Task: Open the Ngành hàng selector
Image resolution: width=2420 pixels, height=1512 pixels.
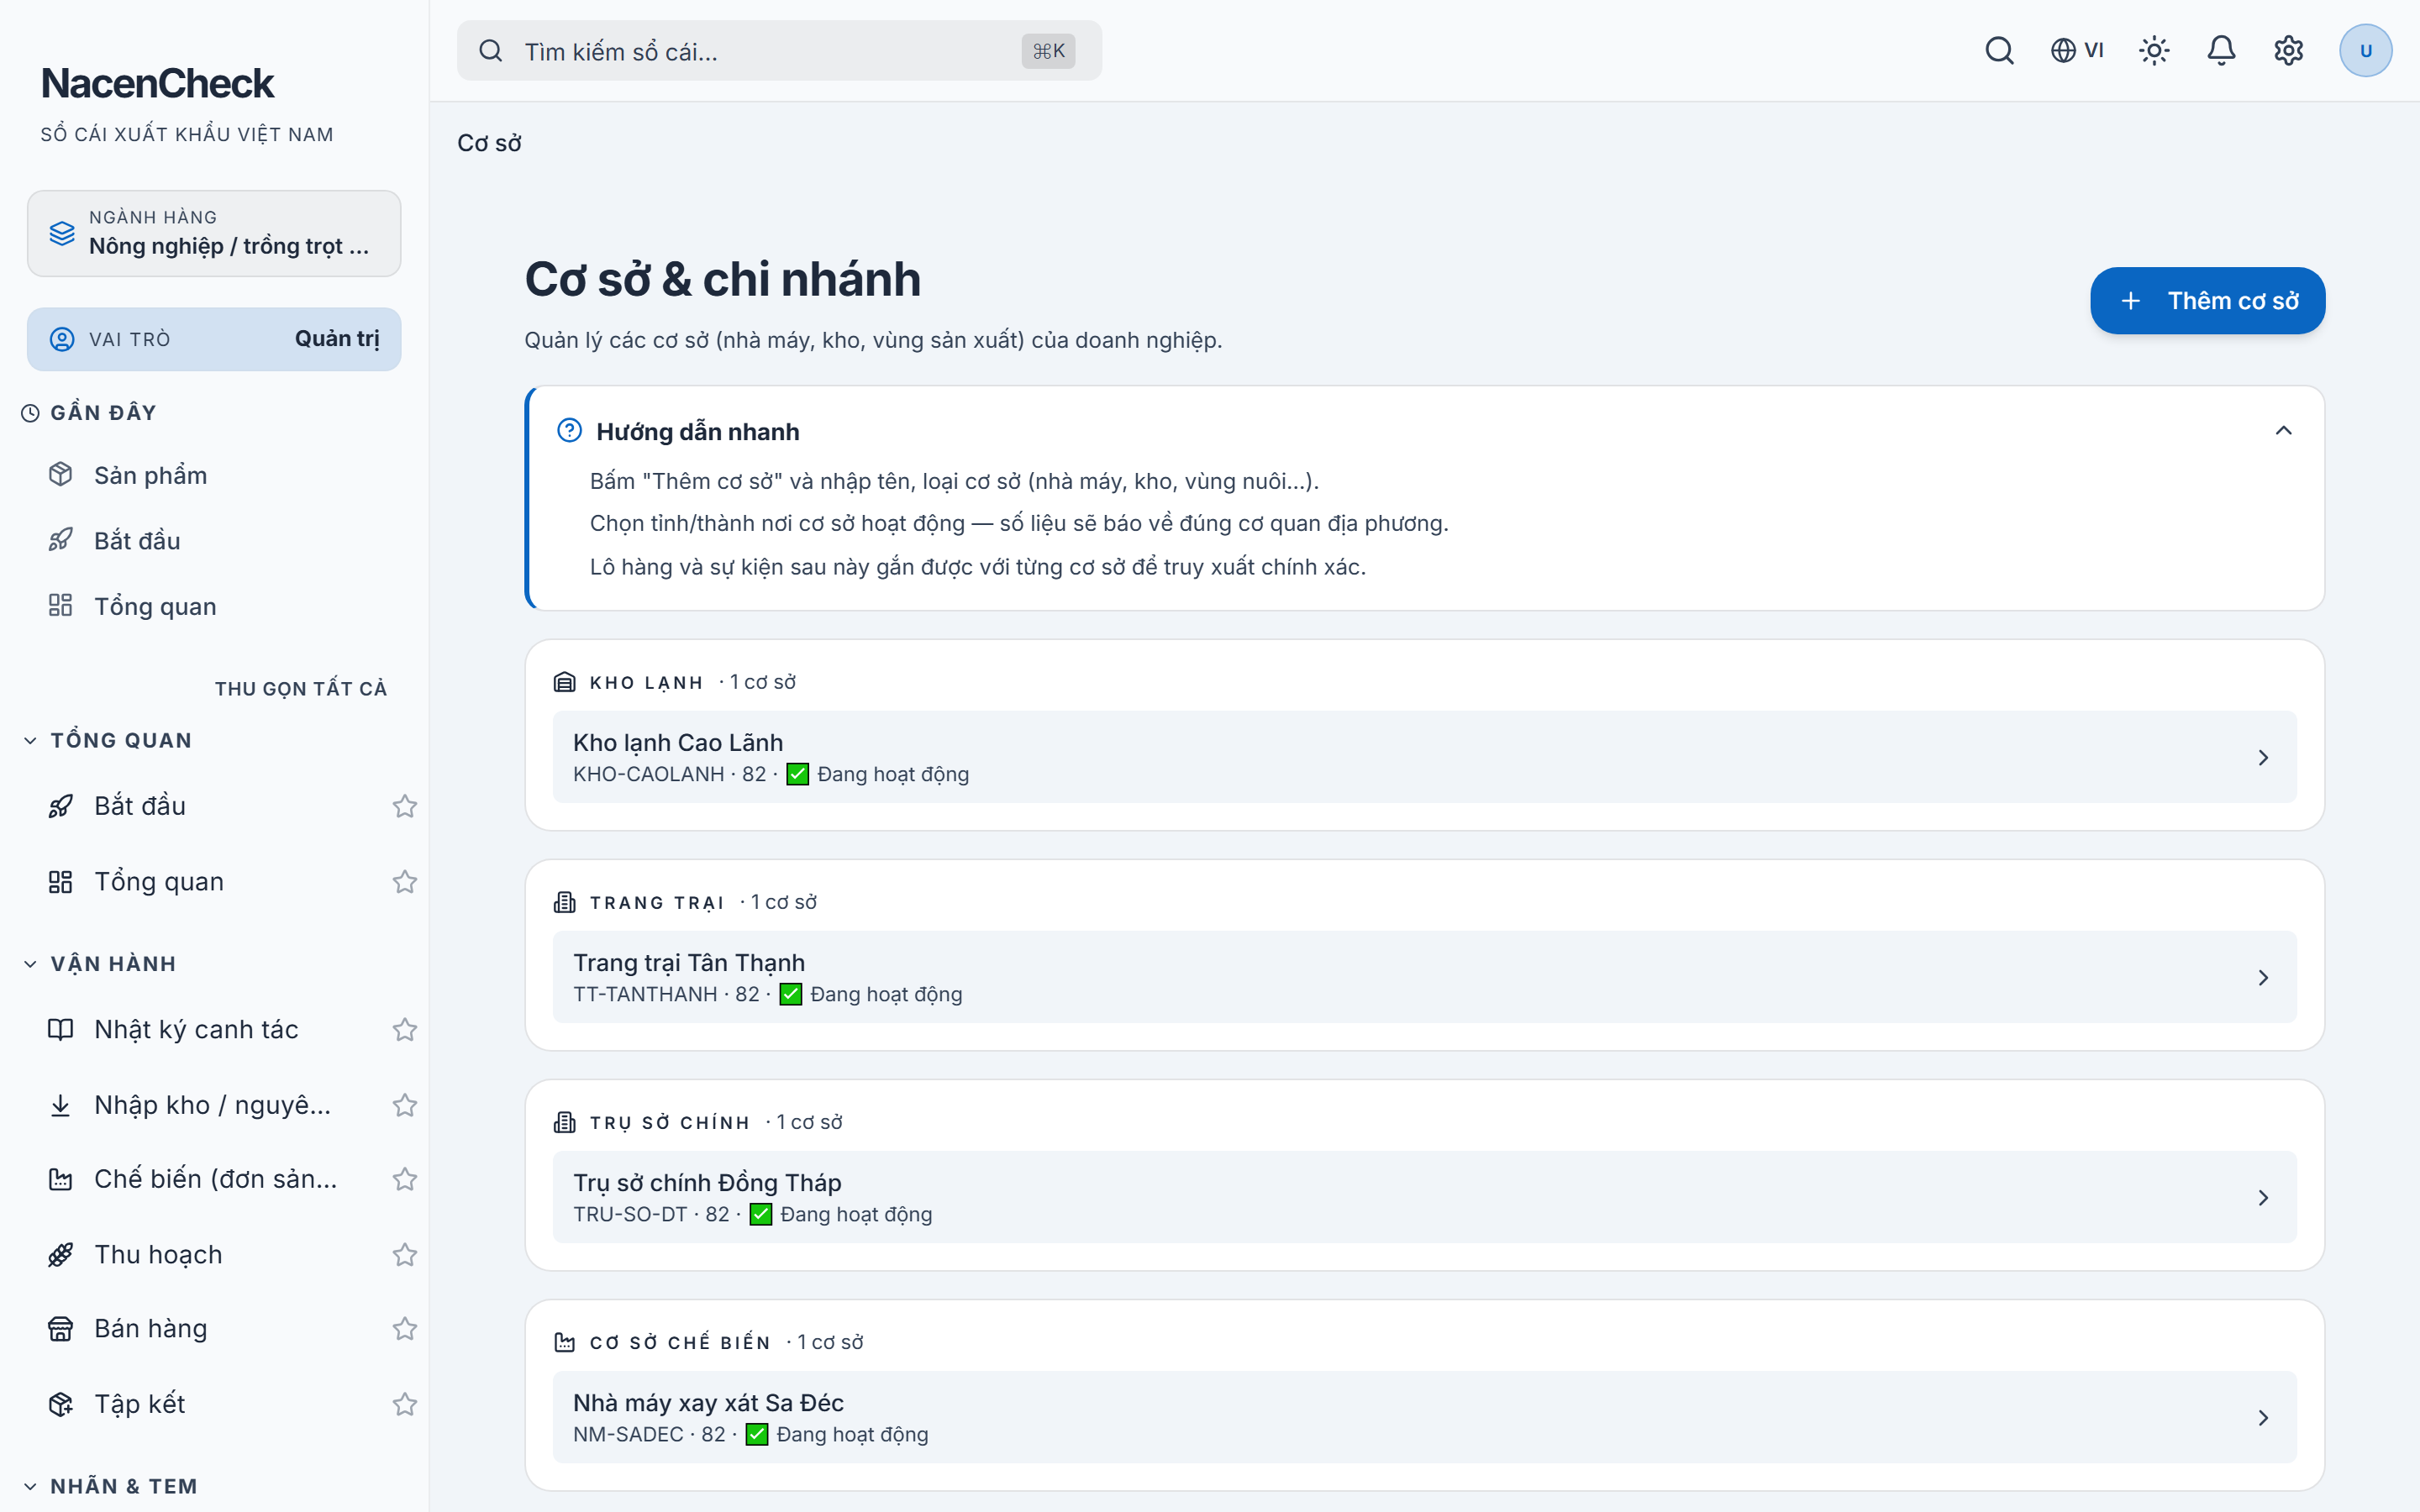Action: point(214,233)
